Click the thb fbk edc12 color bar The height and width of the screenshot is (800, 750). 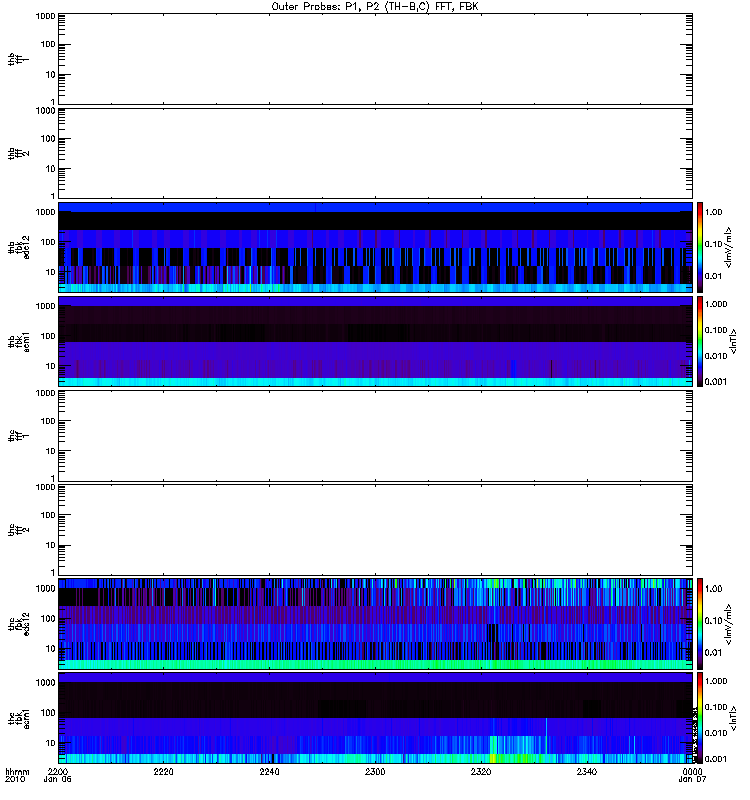[x=700, y=247]
